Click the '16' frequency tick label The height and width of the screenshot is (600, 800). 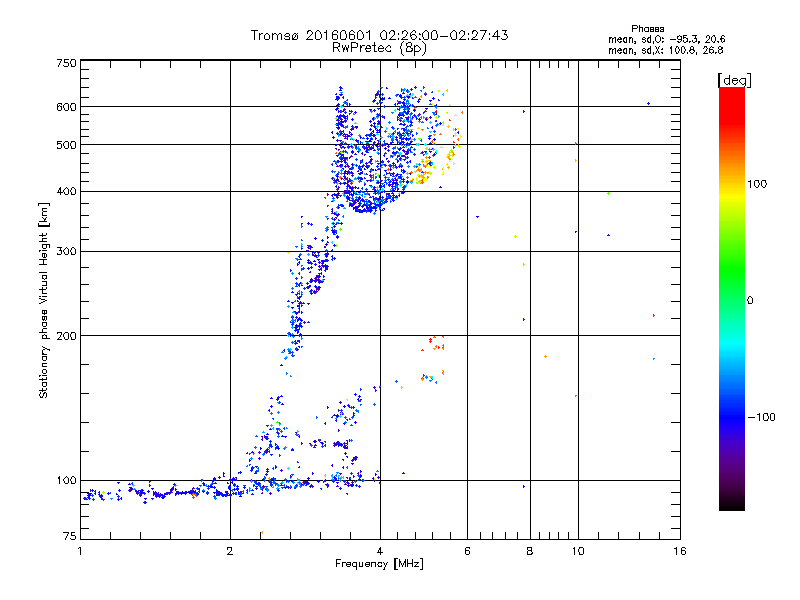coord(680,551)
